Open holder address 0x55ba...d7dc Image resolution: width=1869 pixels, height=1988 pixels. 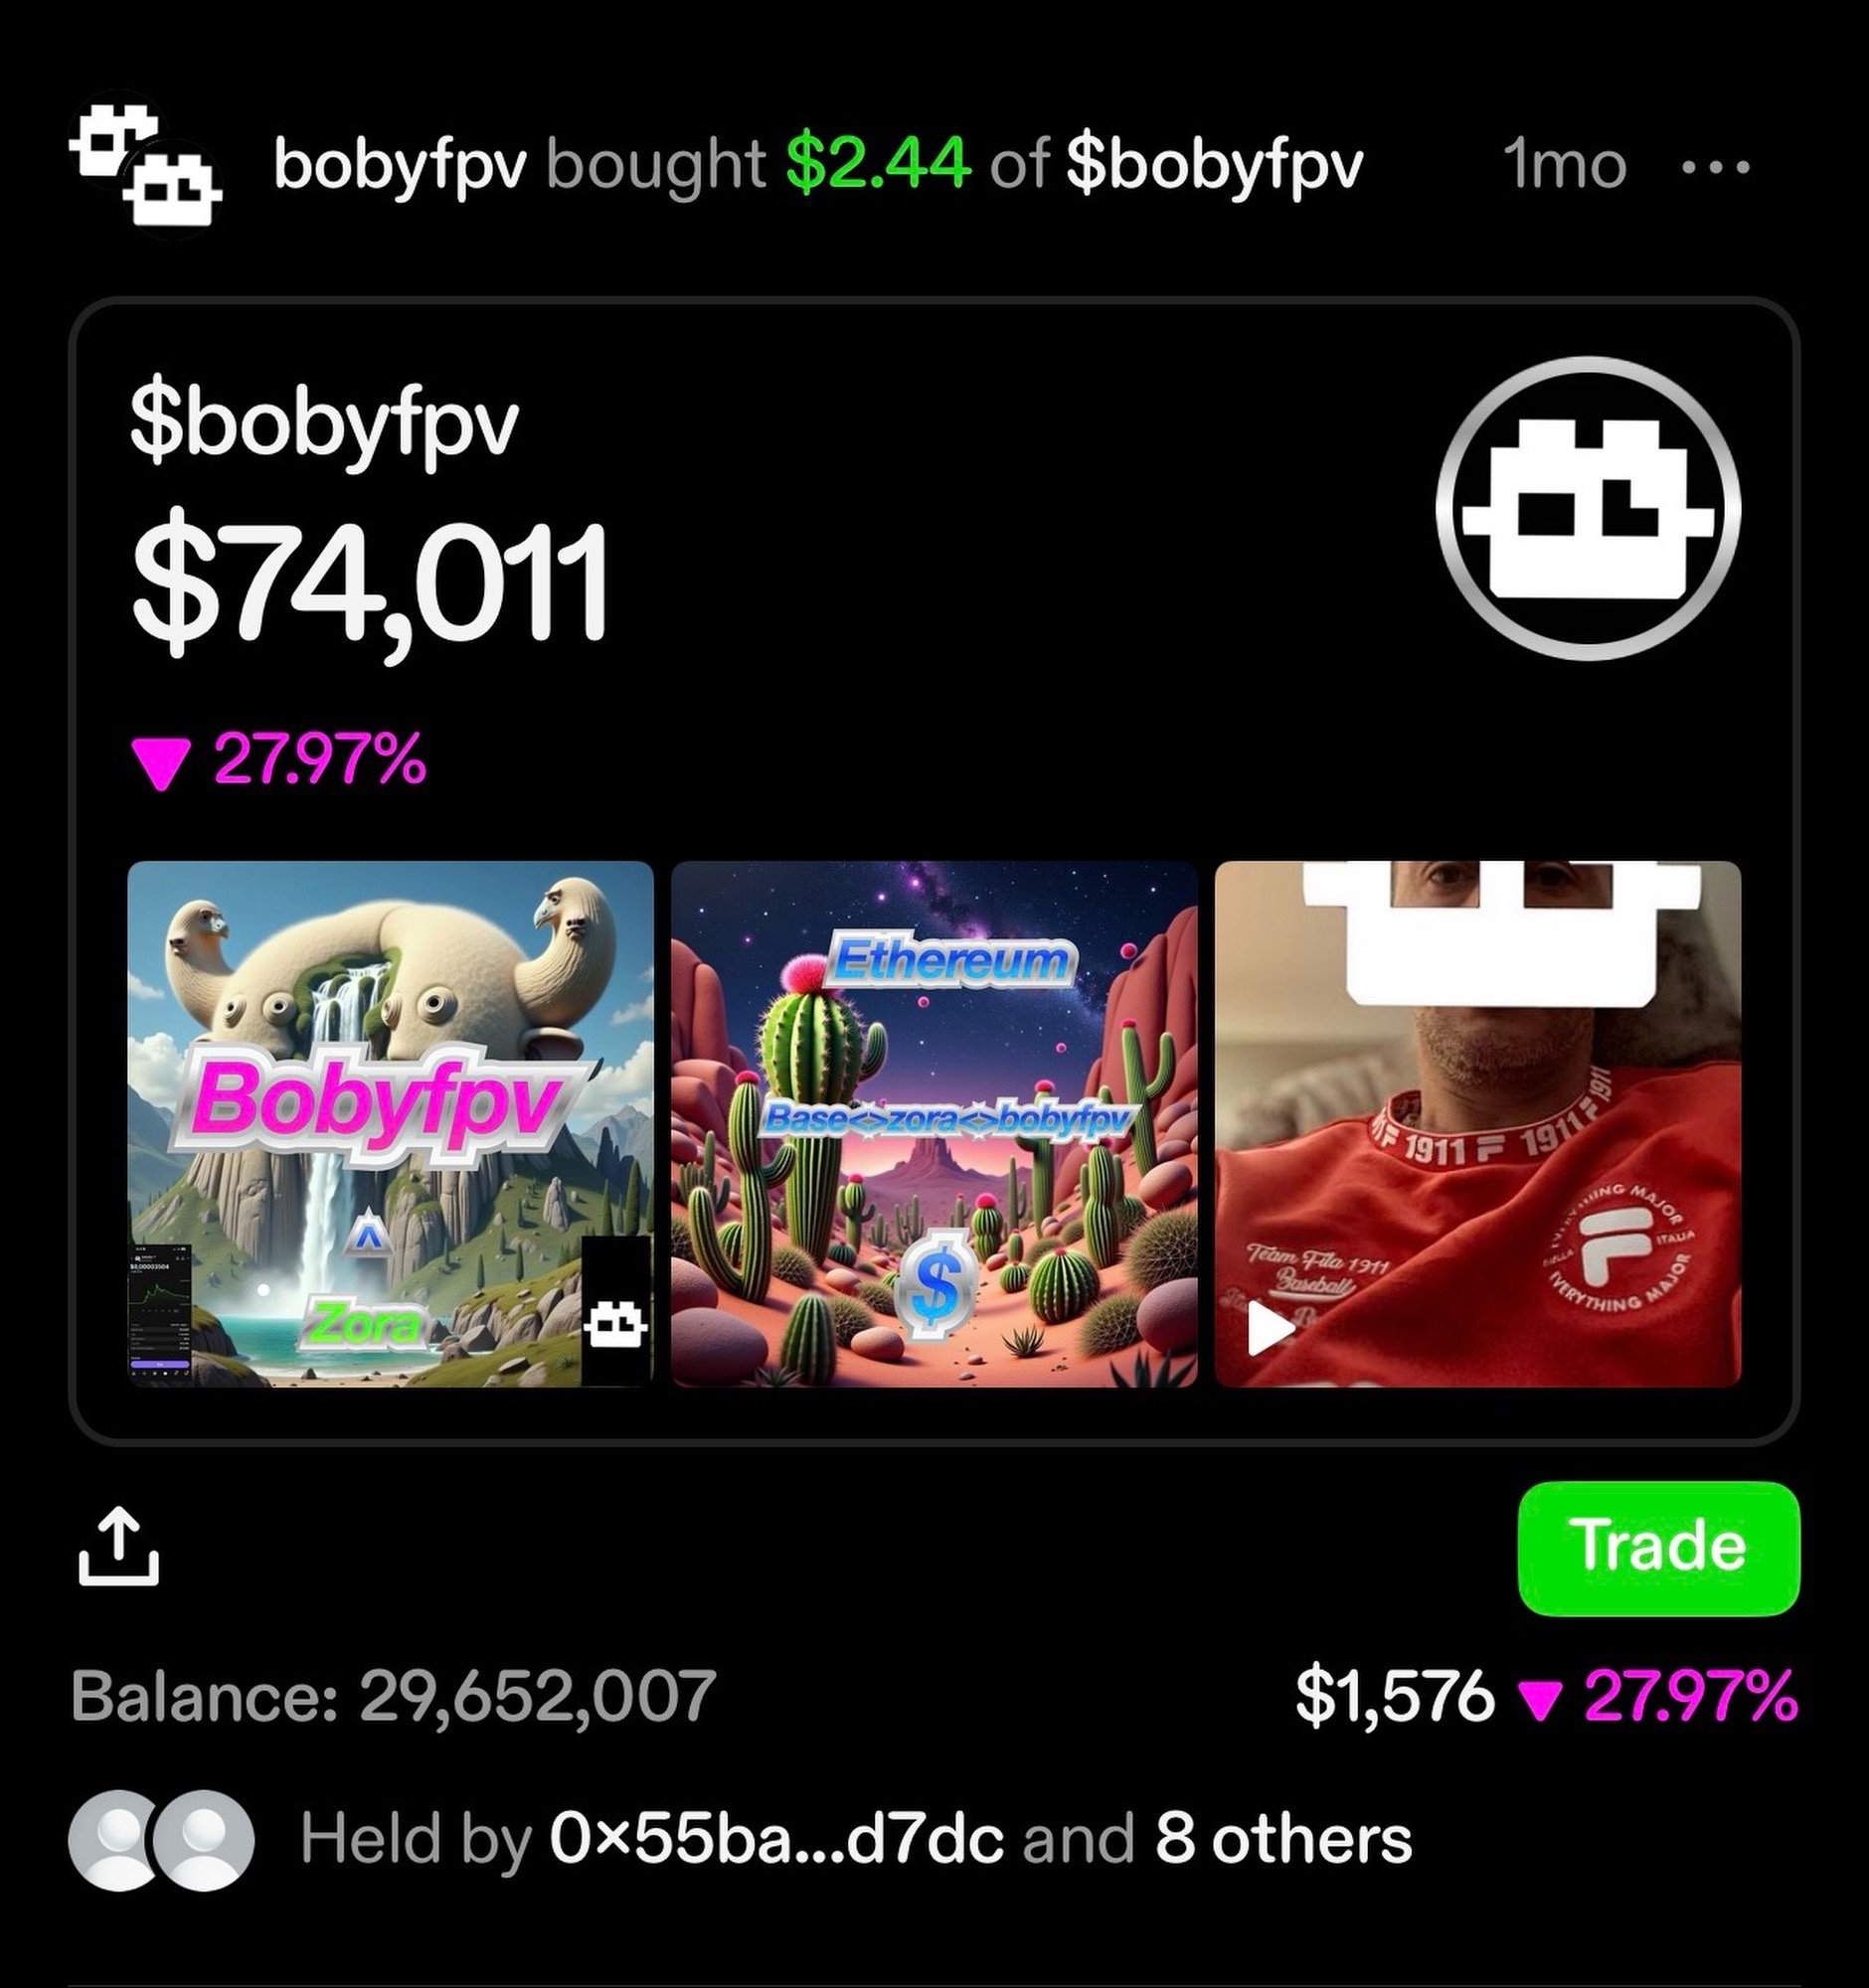pos(776,1840)
